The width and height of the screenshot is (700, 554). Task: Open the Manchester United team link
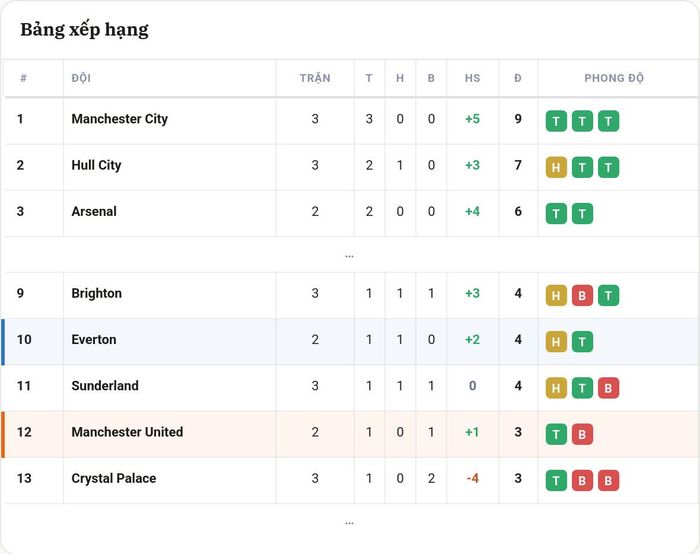[x=127, y=432]
